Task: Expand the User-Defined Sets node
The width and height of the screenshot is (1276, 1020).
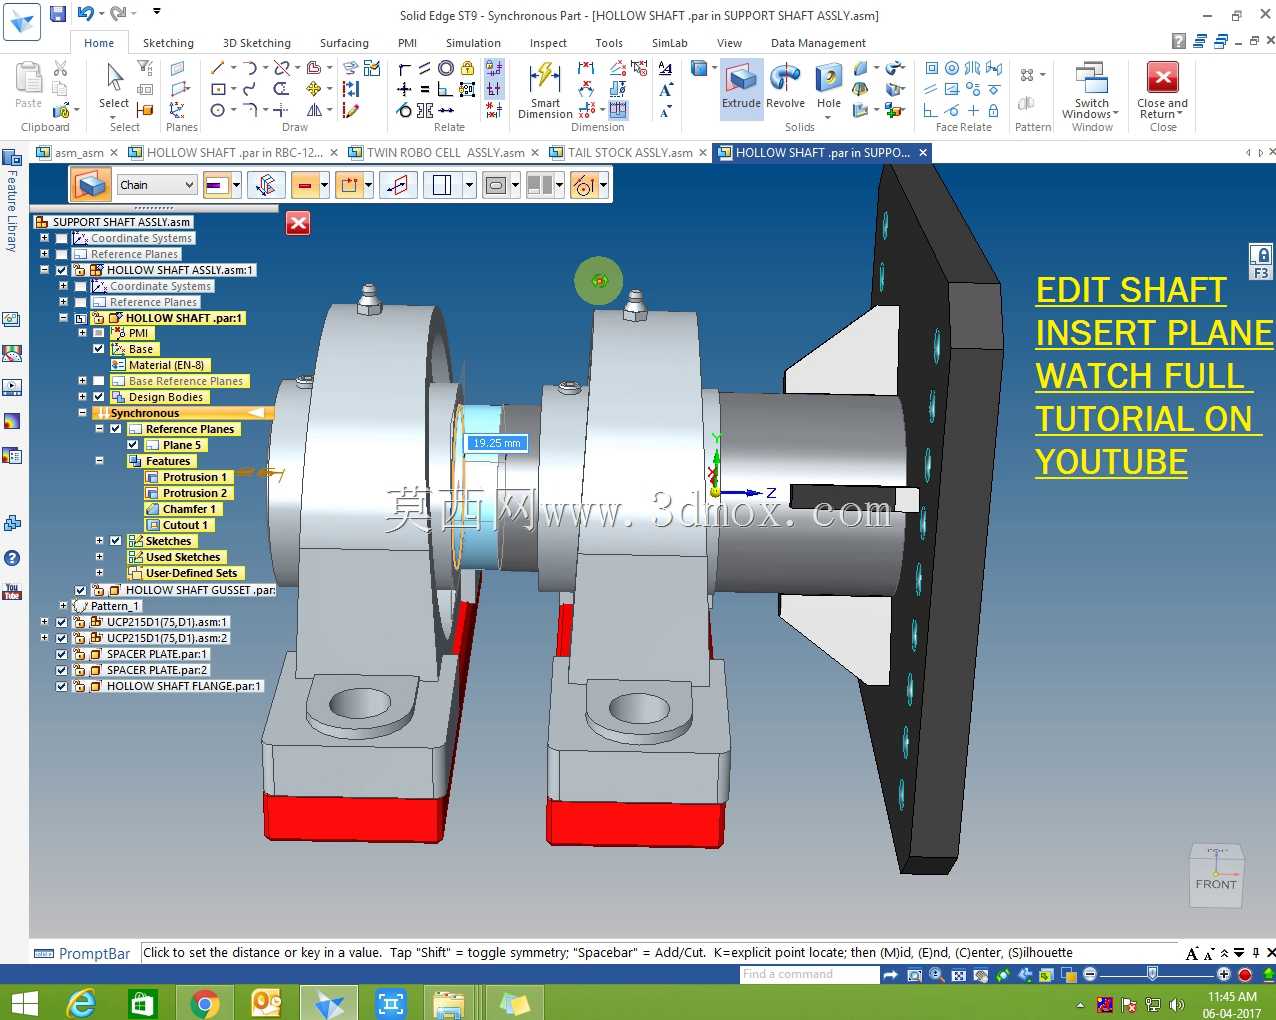Action: click(99, 573)
